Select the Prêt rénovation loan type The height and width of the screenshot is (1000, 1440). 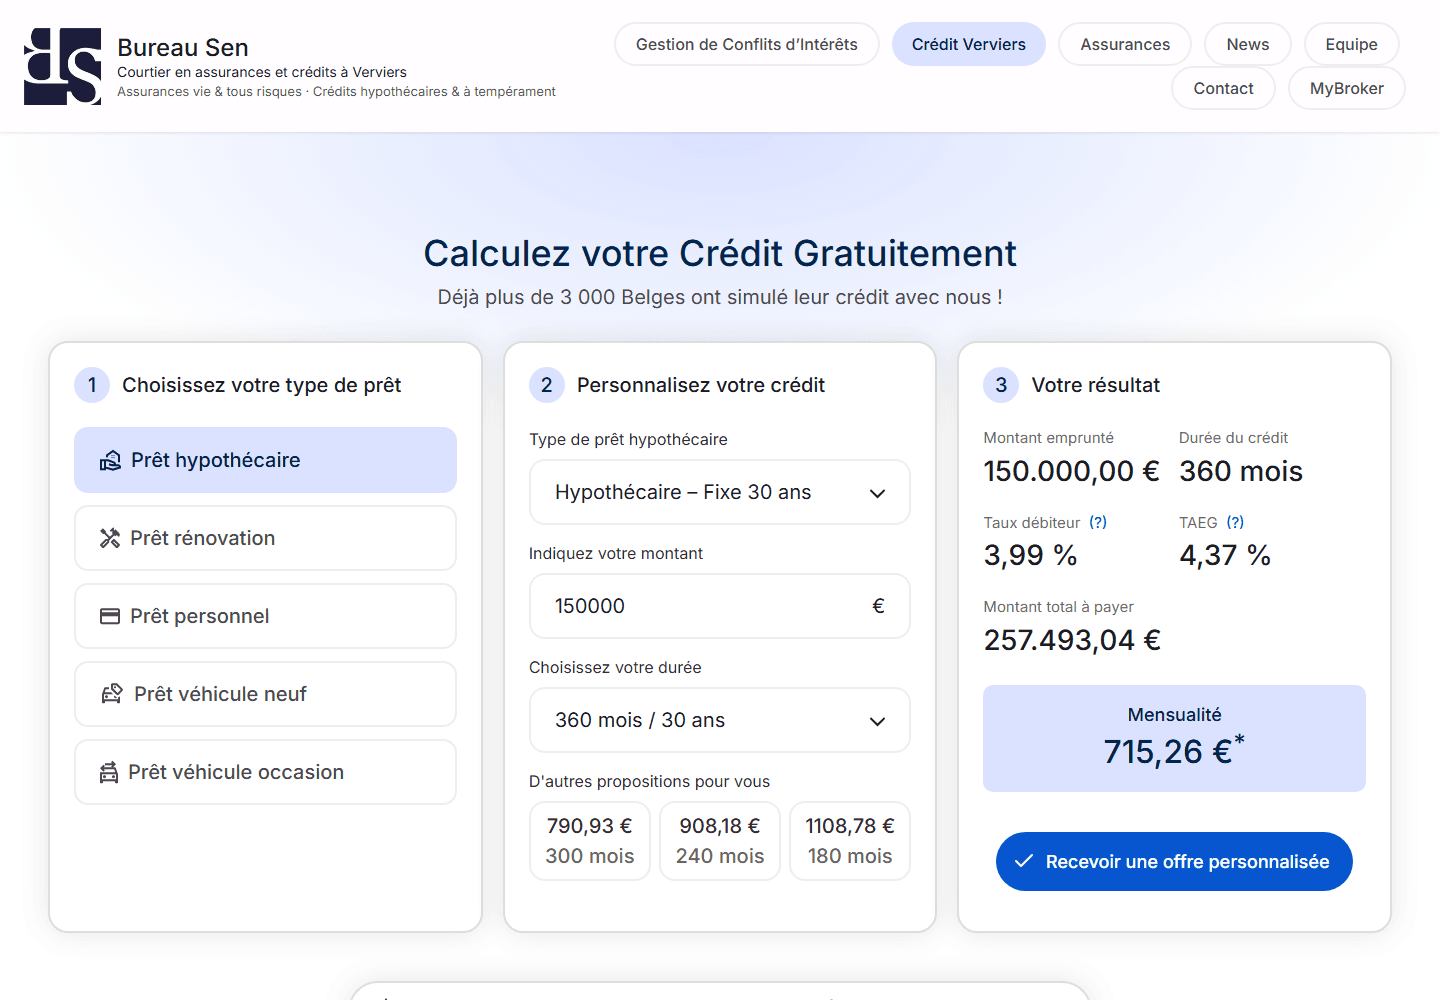(265, 538)
